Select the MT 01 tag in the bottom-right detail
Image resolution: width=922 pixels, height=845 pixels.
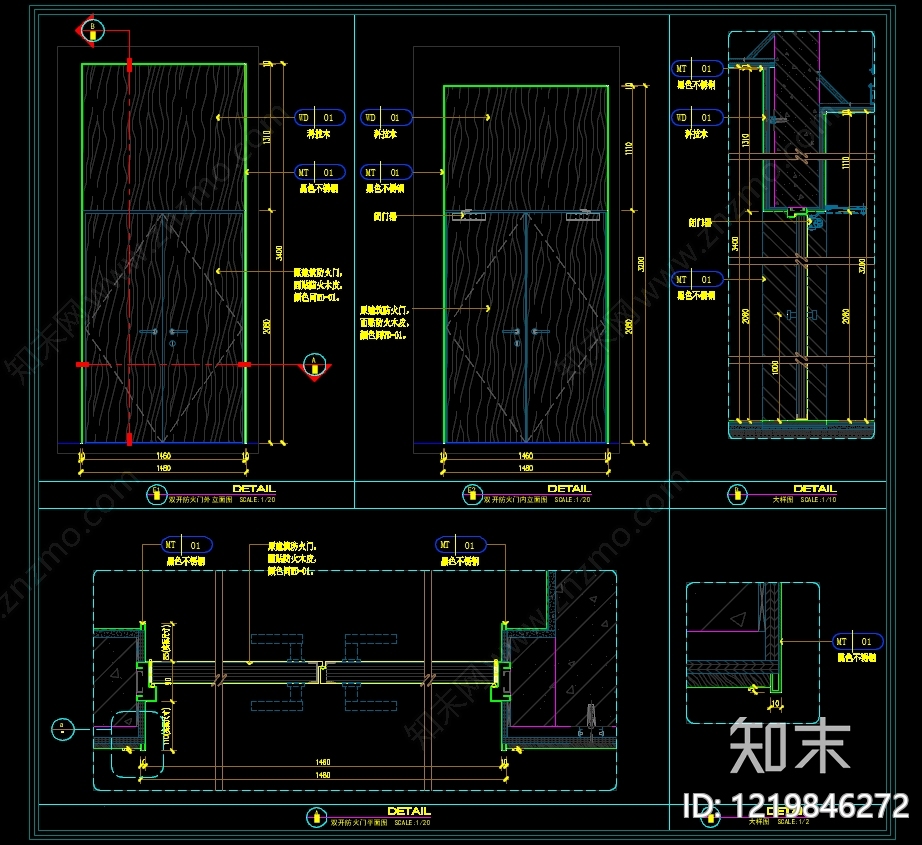pos(857,642)
